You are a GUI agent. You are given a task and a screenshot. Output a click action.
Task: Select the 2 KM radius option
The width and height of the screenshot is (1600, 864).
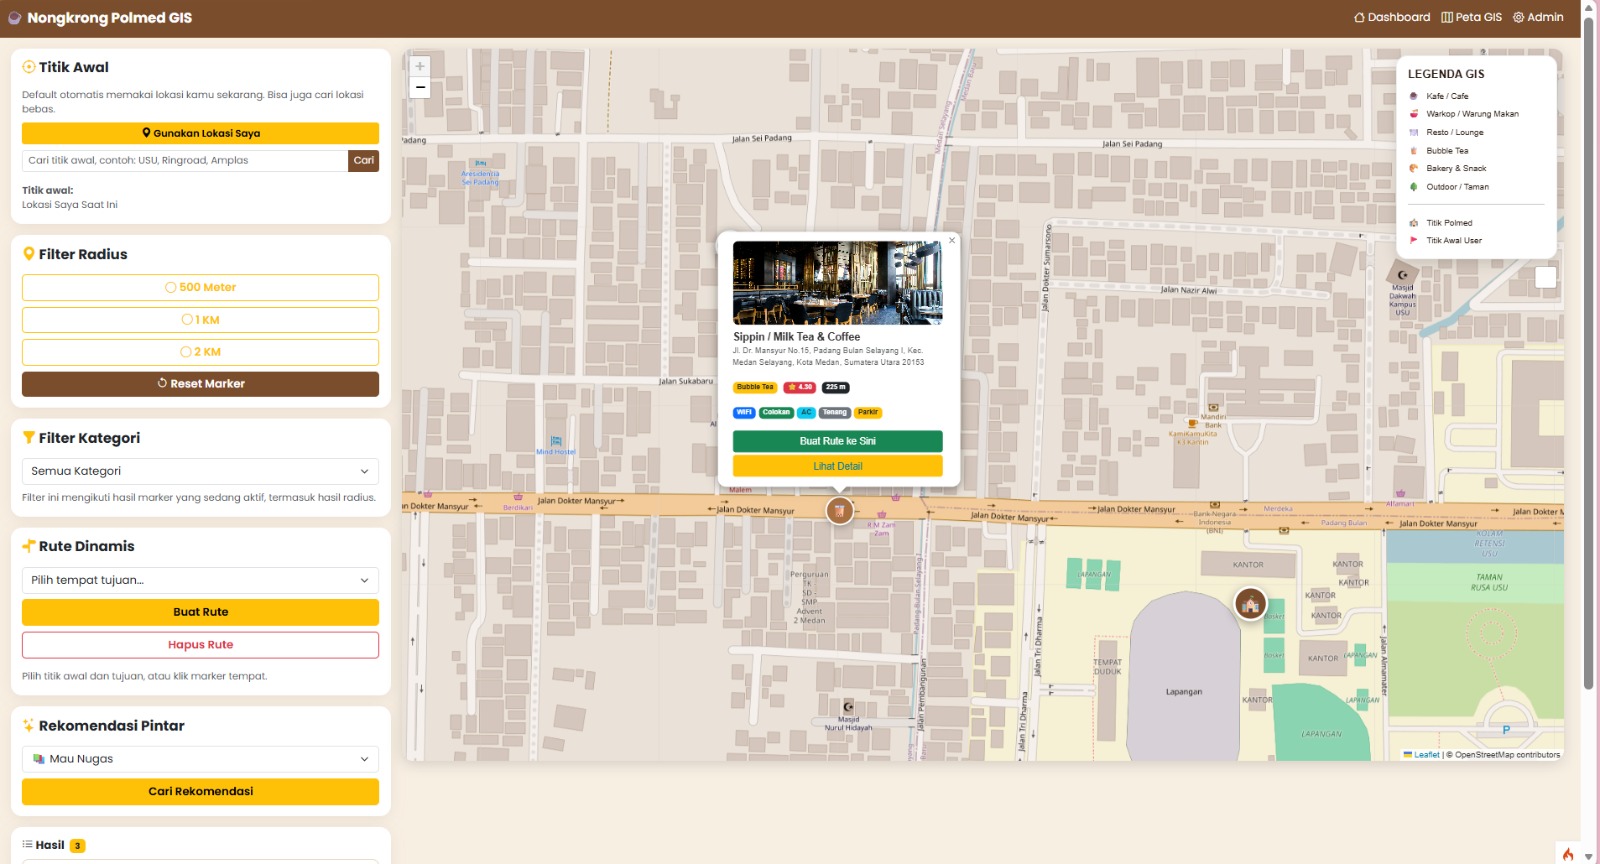click(200, 352)
